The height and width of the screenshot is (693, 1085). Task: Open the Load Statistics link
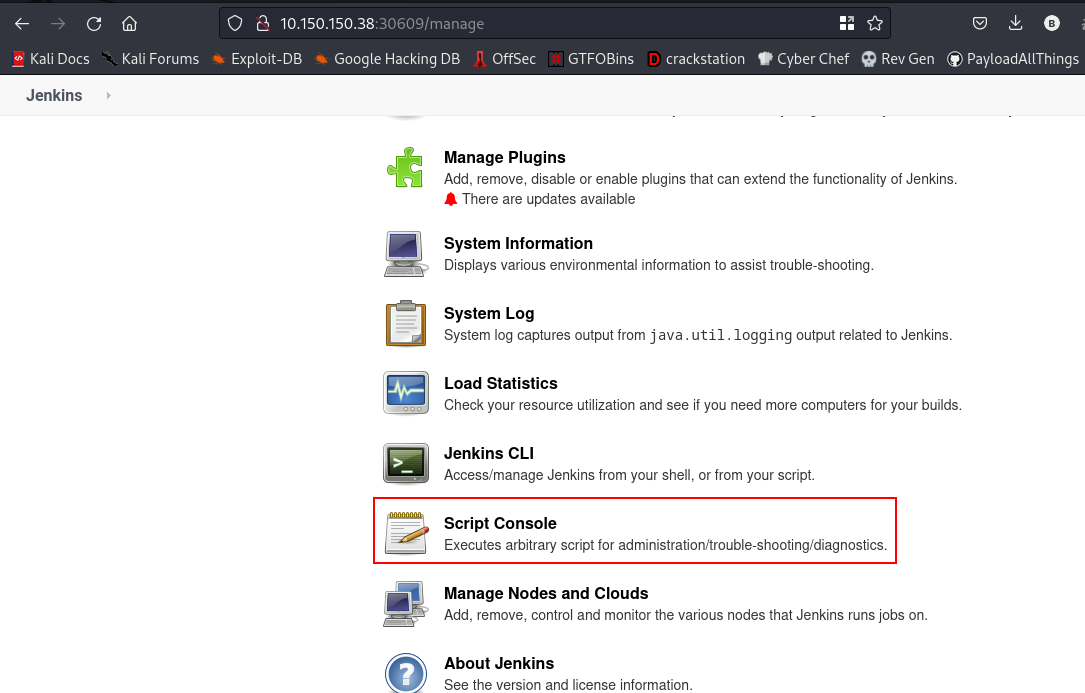pos(500,383)
